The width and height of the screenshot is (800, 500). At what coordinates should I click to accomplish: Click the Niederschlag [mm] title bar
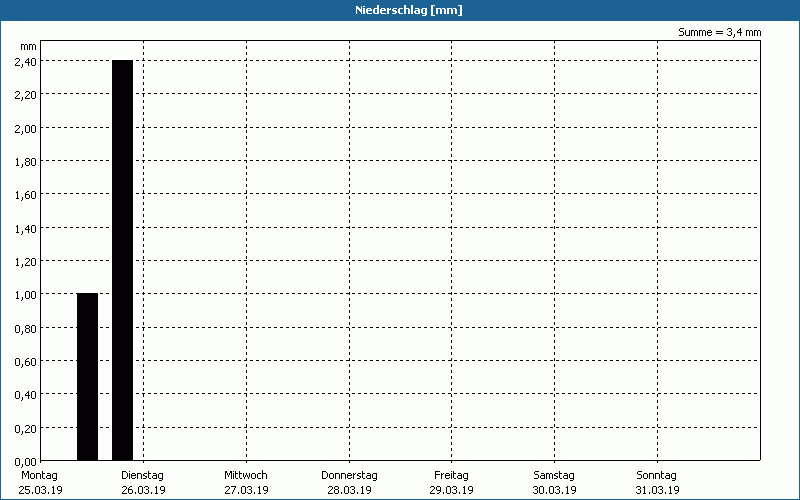pyautogui.click(x=400, y=10)
